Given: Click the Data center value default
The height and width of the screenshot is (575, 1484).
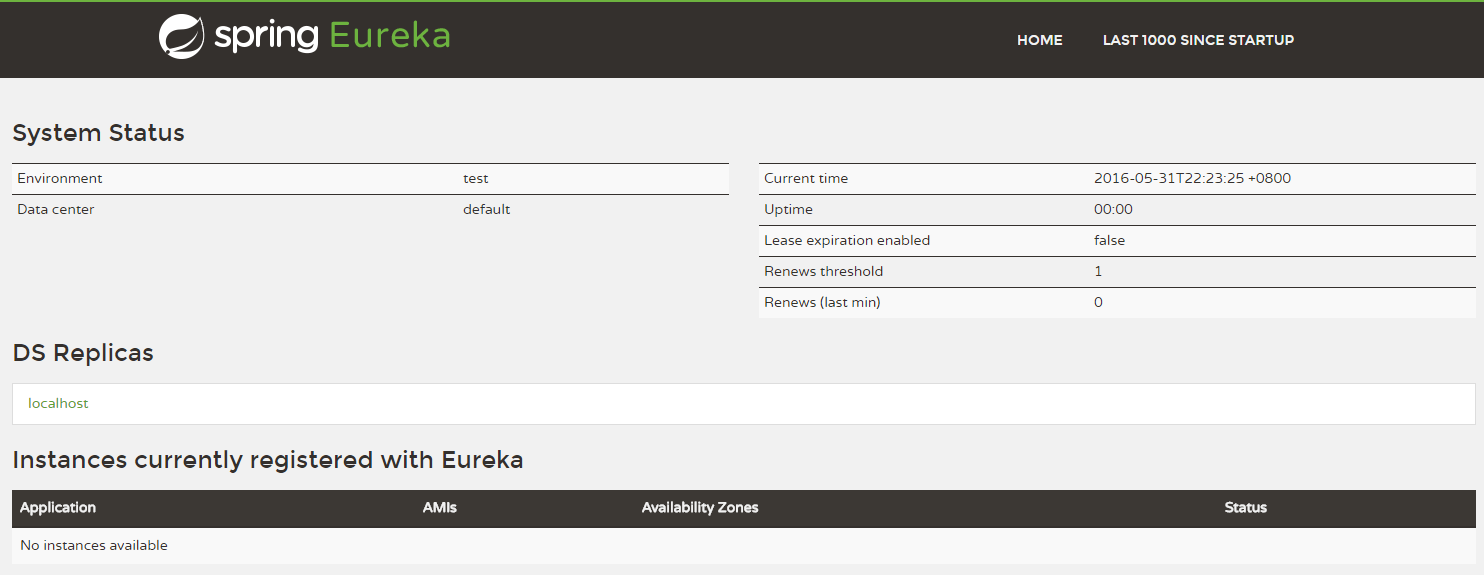Looking at the screenshot, I should click(x=486, y=210).
